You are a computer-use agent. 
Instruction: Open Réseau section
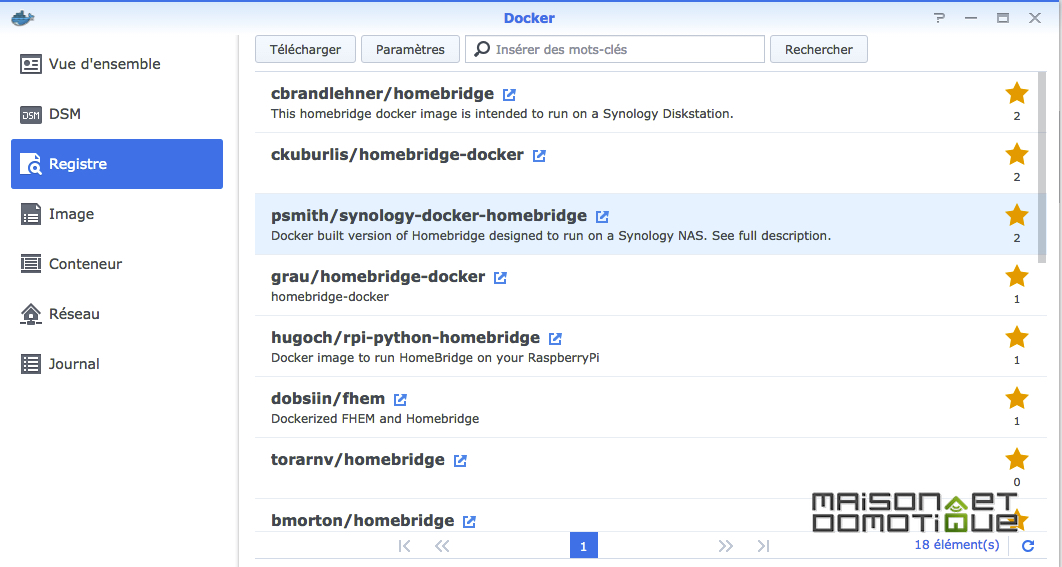(x=116, y=314)
